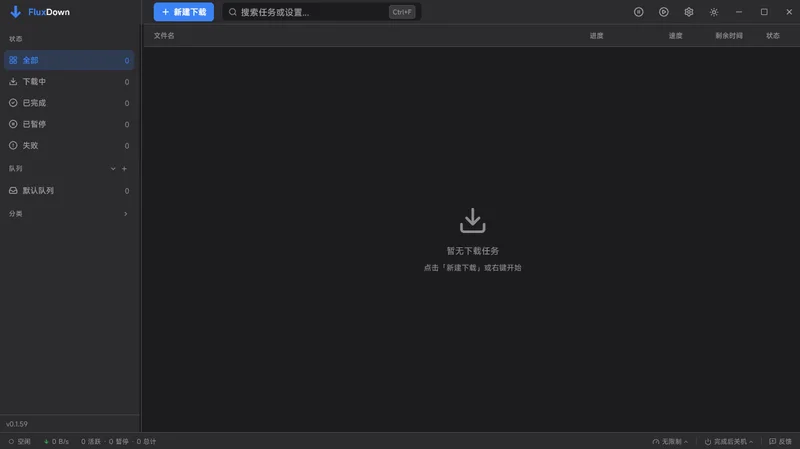800x449 pixels.
Task: Click the v0.1.59 version label
Action: click(17, 424)
